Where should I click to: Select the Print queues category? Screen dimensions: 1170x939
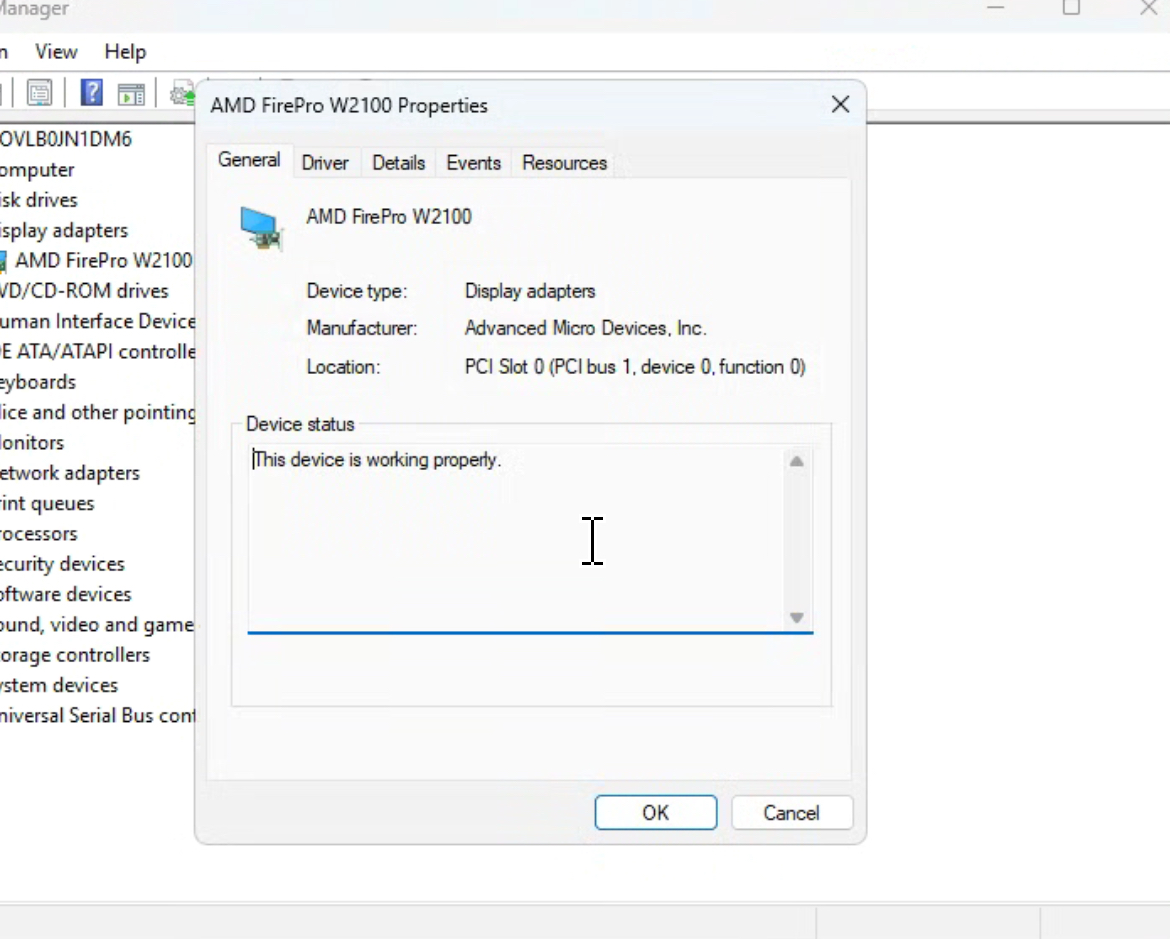point(47,504)
